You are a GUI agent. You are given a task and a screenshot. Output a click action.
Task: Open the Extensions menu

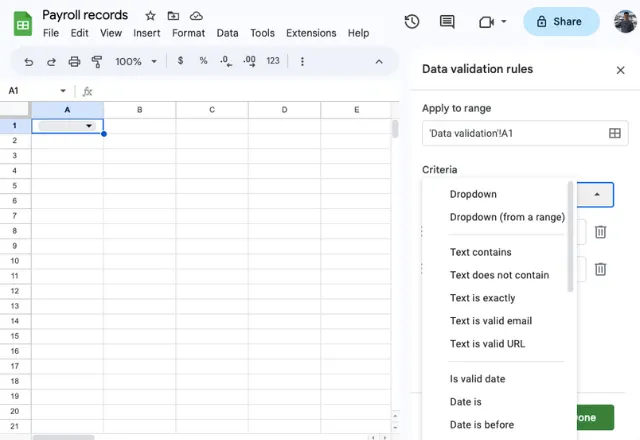(x=311, y=33)
